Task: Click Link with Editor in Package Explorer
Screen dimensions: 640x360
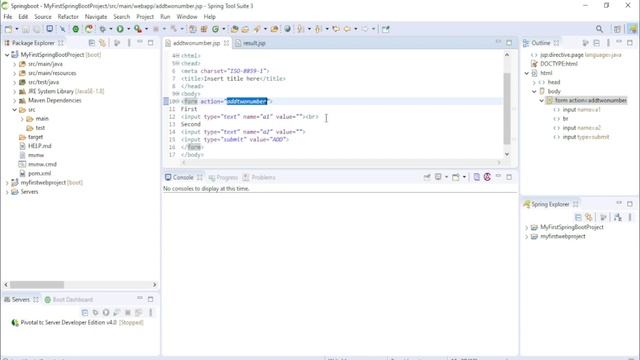Action: click(x=102, y=43)
